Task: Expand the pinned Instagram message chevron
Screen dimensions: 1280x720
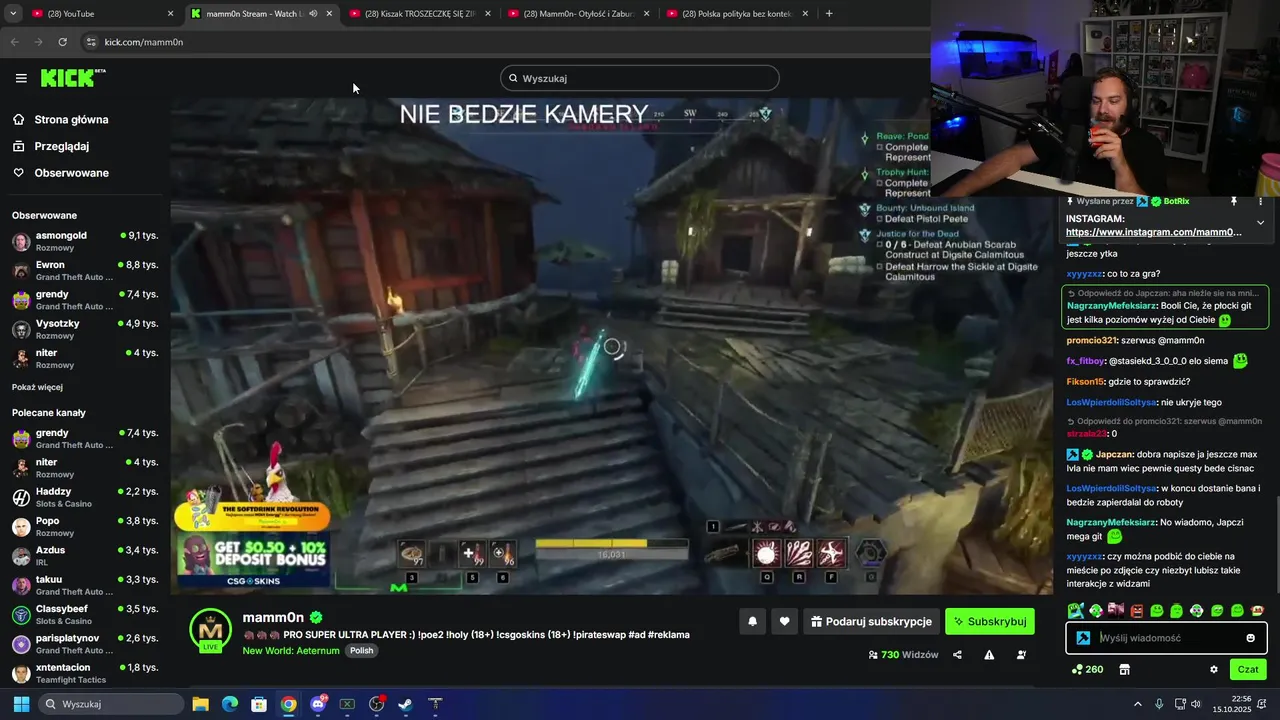Action: coord(1260,223)
